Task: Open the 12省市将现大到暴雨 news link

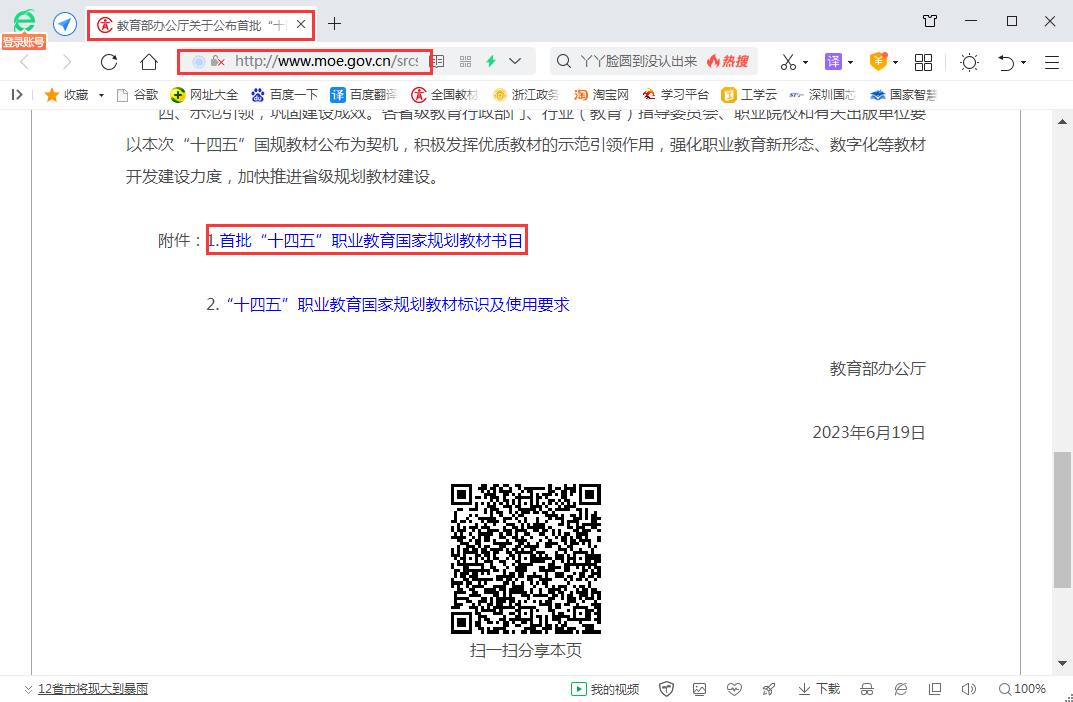Action: click(93, 689)
